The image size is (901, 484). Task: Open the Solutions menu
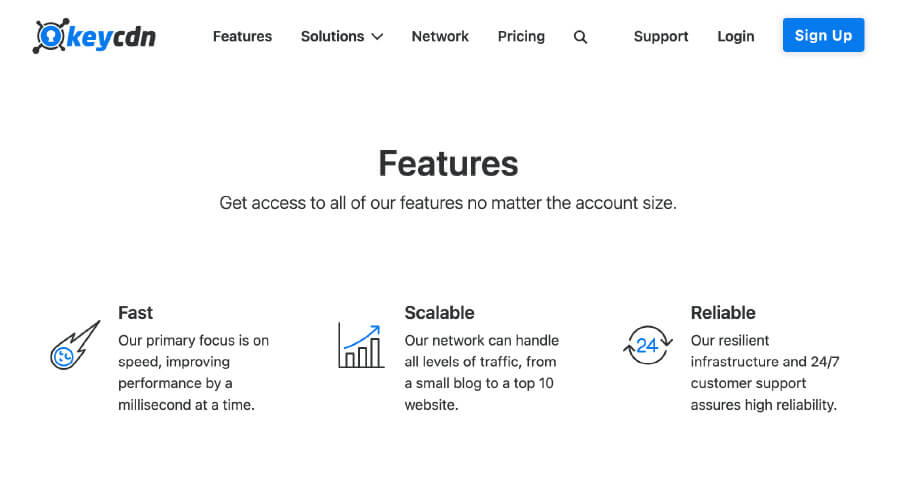coord(332,36)
